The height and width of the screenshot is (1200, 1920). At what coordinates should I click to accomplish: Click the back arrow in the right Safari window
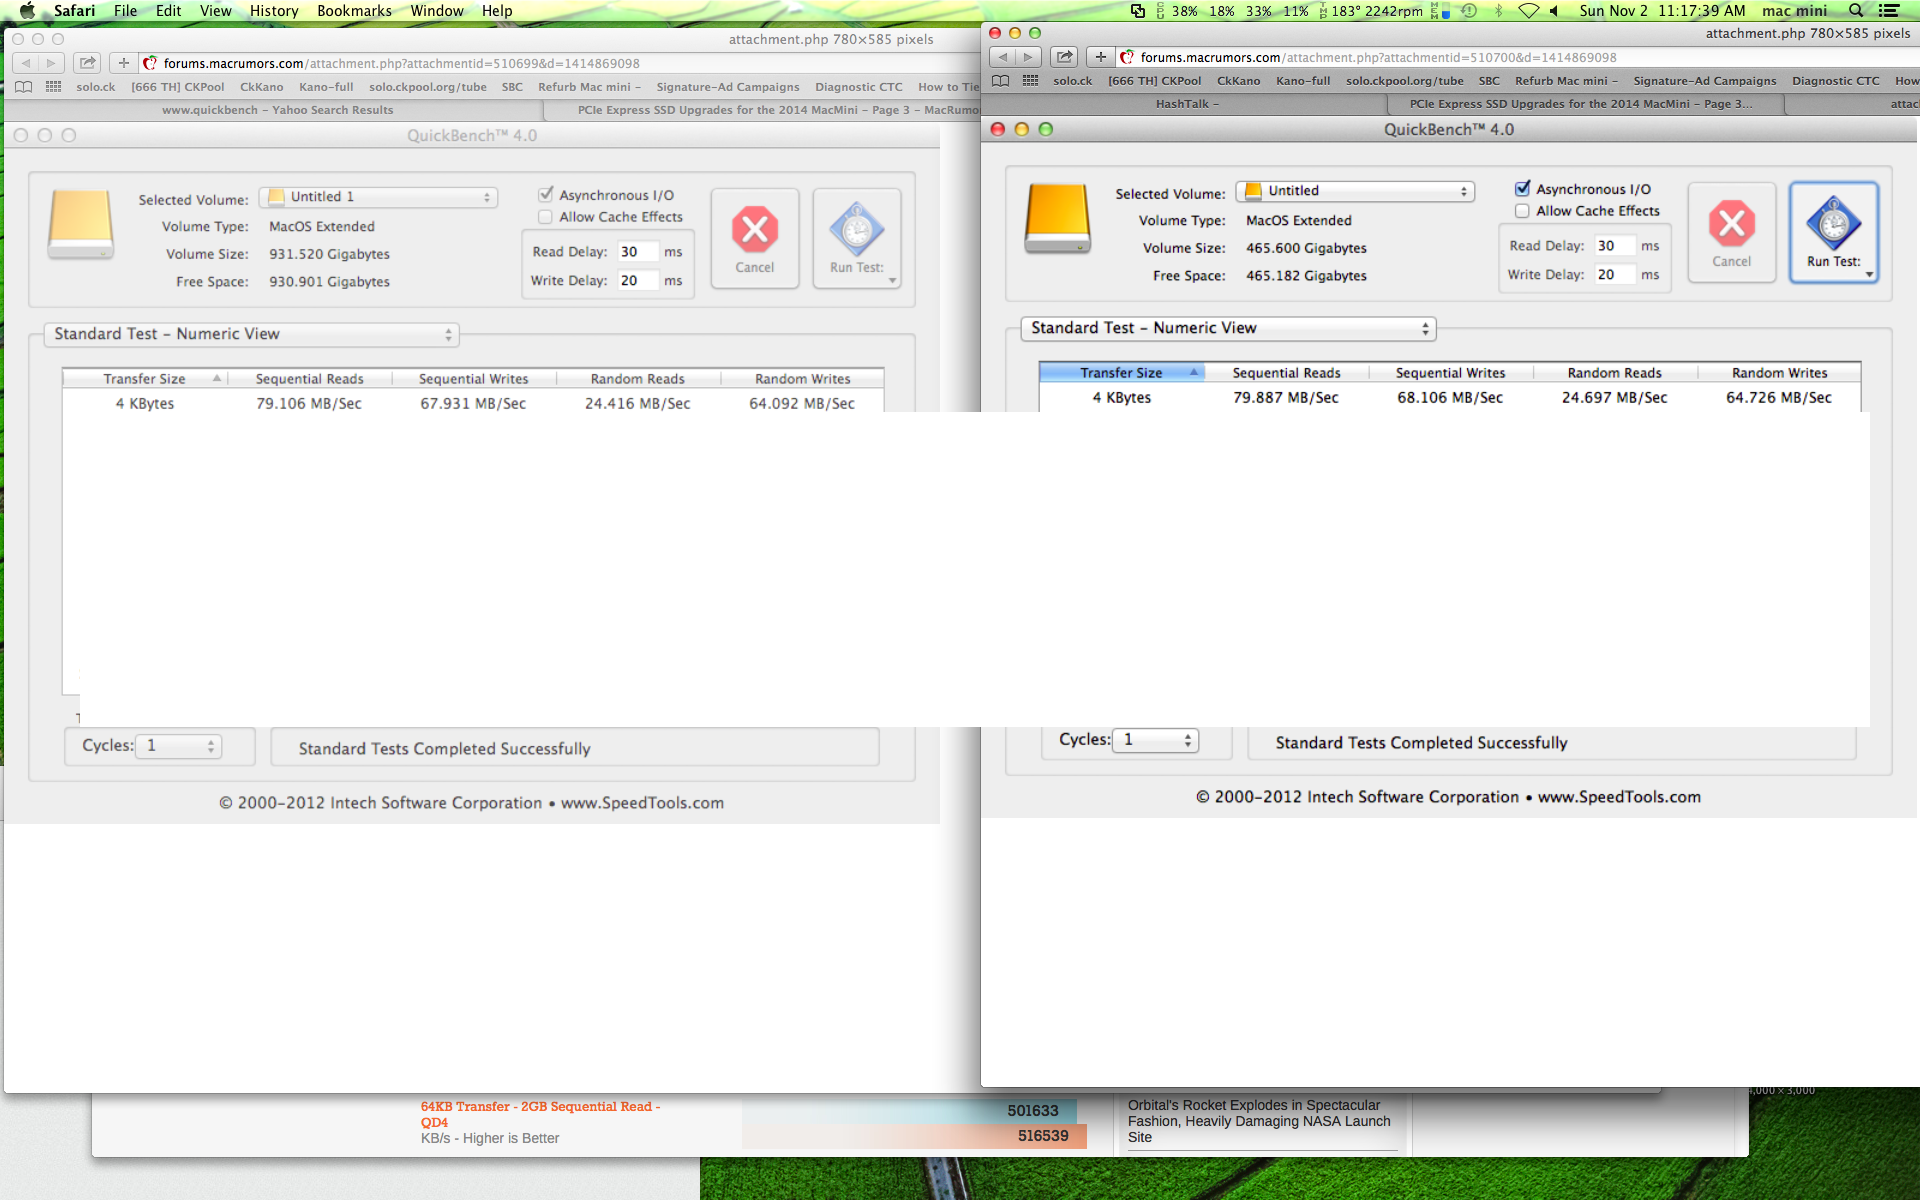(1003, 57)
